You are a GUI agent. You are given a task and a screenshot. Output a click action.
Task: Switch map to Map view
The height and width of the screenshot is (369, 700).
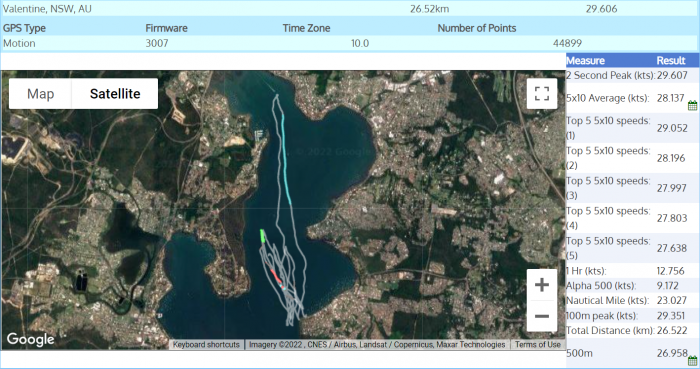point(40,94)
